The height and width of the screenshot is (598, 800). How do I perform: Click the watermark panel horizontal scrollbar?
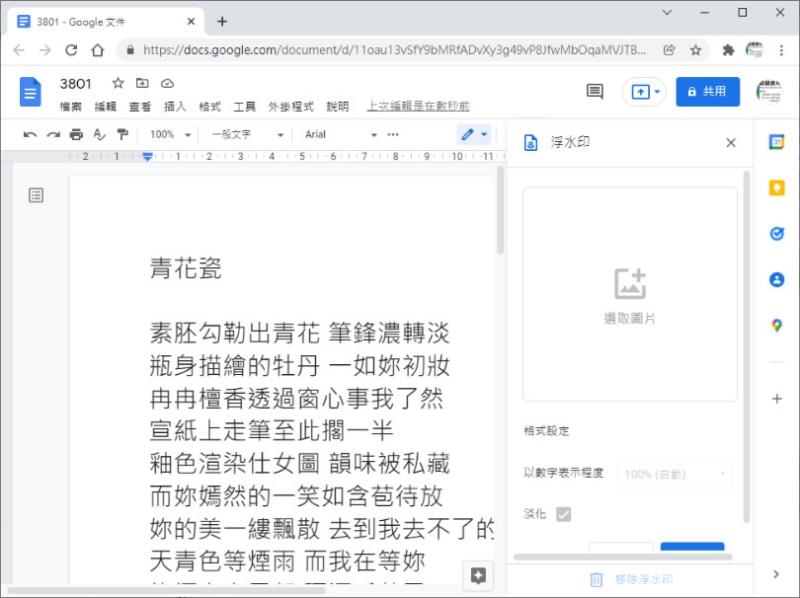tap(623, 557)
